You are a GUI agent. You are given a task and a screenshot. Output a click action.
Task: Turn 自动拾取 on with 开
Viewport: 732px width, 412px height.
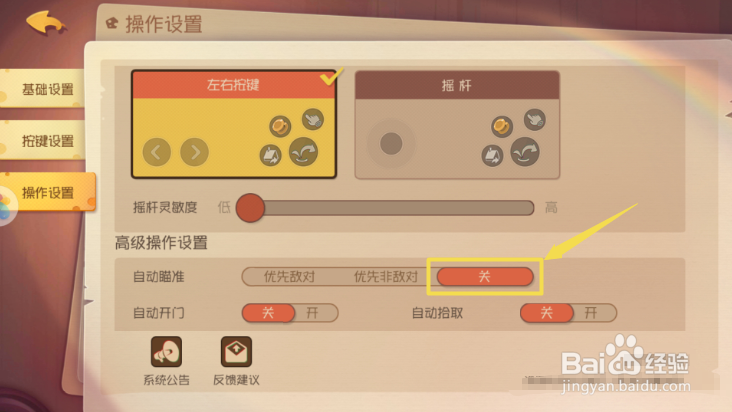[591, 313]
